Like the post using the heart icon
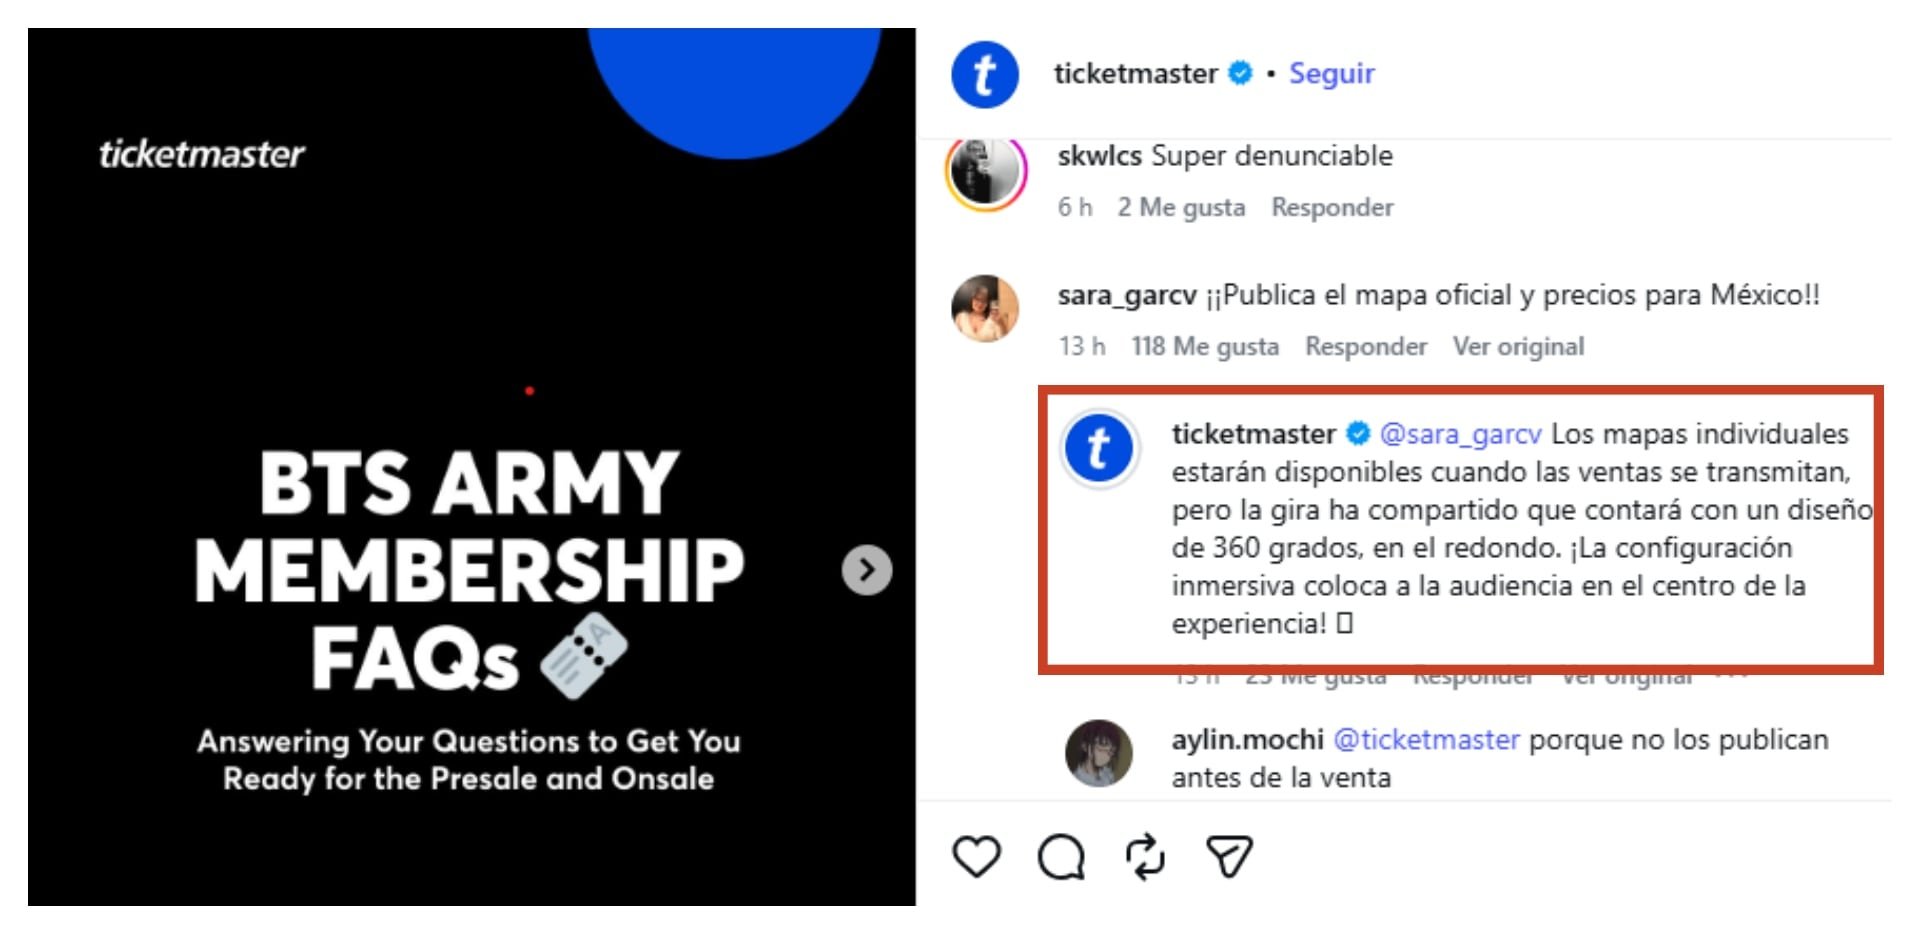Viewport: 1920px width, 934px height. tap(978, 856)
